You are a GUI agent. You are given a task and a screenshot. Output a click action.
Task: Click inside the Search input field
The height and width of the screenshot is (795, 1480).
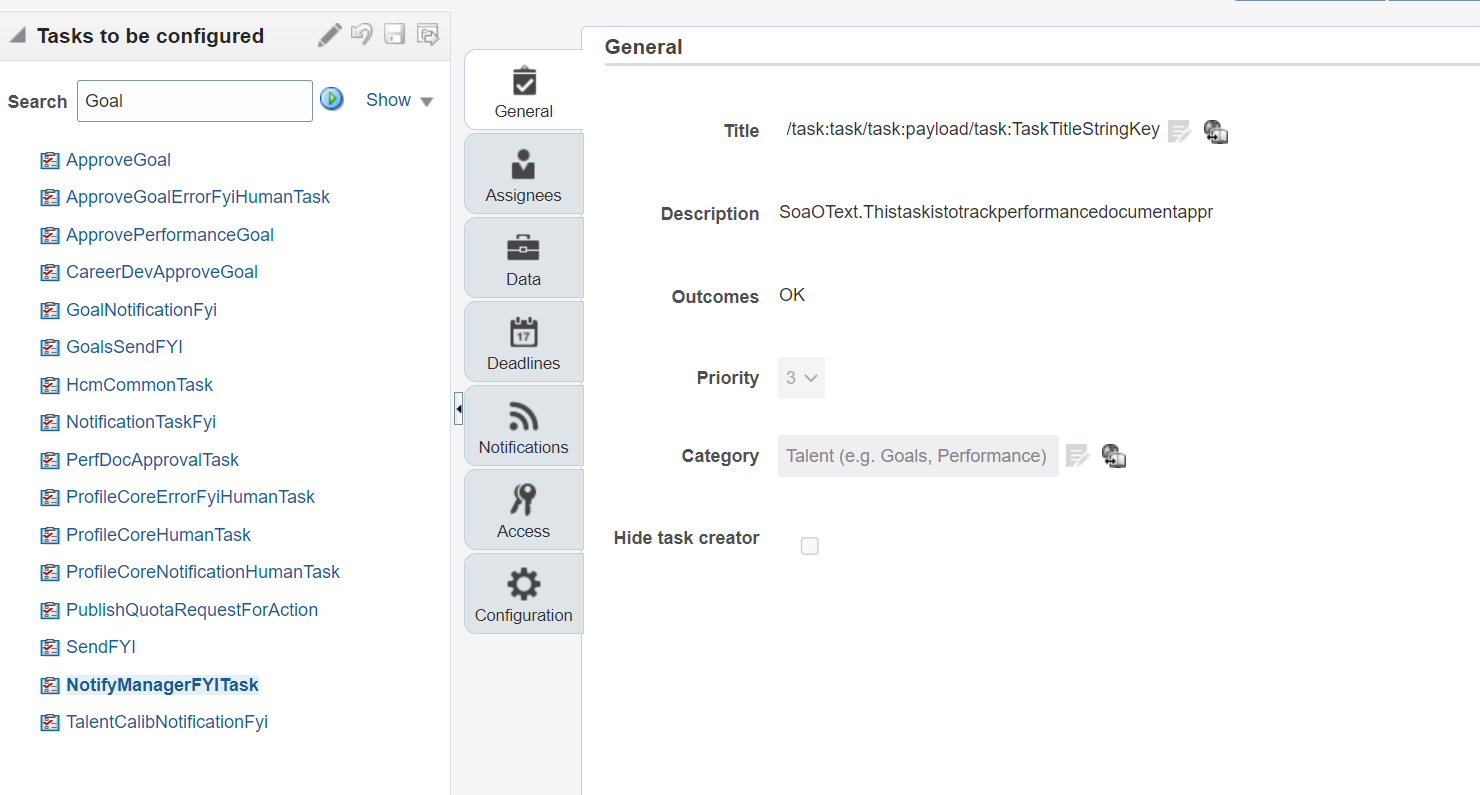point(194,100)
